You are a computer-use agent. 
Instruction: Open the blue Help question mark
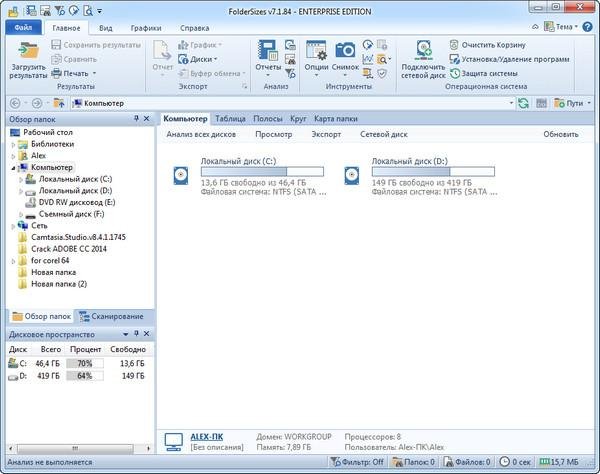(x=587, y=27)
